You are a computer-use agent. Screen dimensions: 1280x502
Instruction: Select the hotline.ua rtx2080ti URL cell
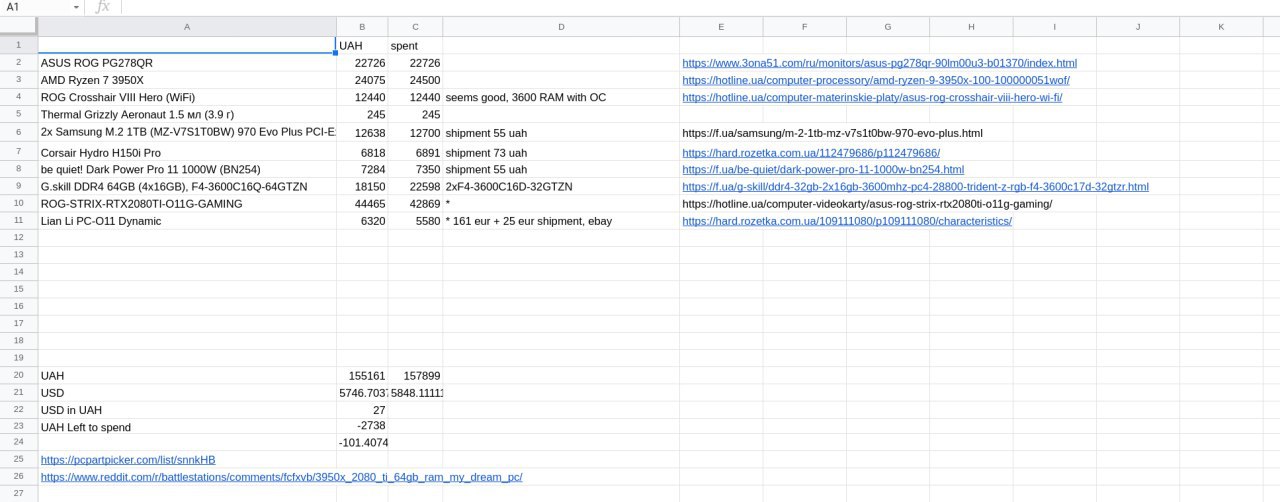[x=867, y=204]
